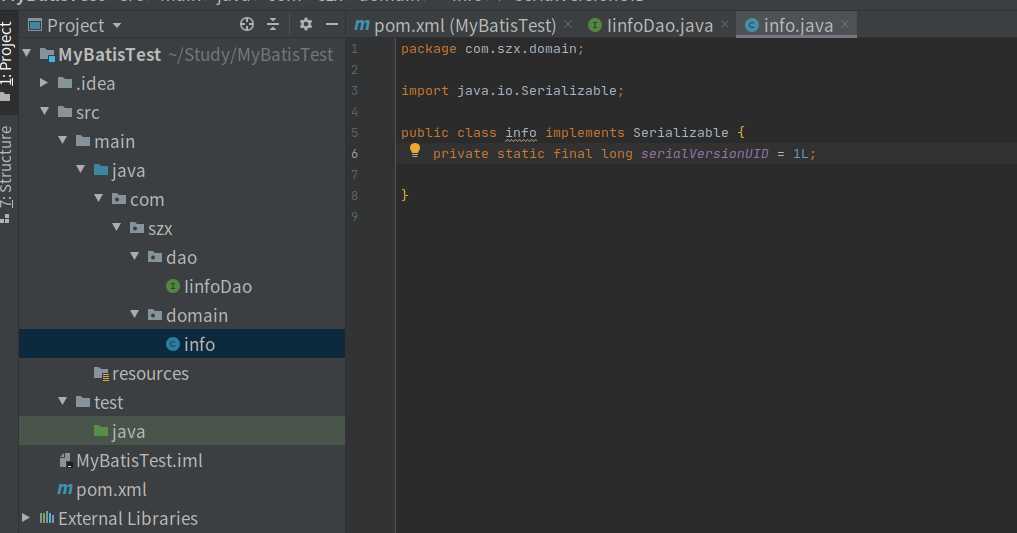Collapse the MyBatisTest root node arrow

coord(27,53)
